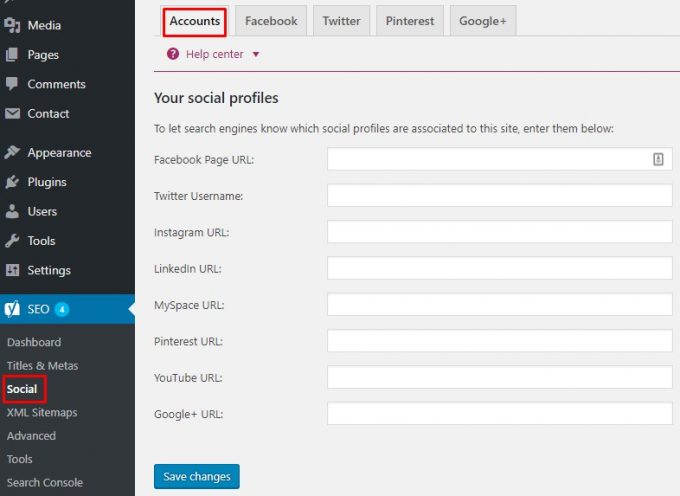Click the Help center question mark icon
The height and width of the screenshot is (496, 680).
(x=173, y=54)
